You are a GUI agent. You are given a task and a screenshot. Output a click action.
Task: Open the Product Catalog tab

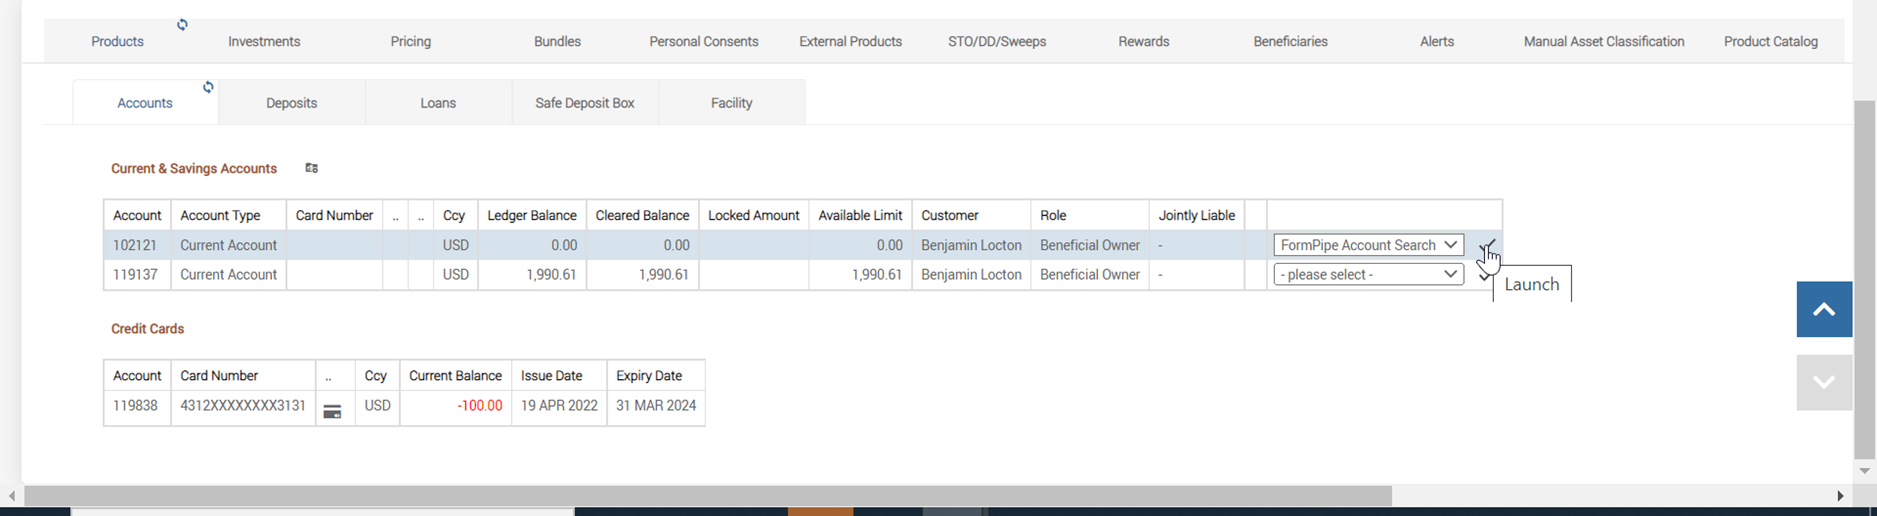click(1770, 42)
